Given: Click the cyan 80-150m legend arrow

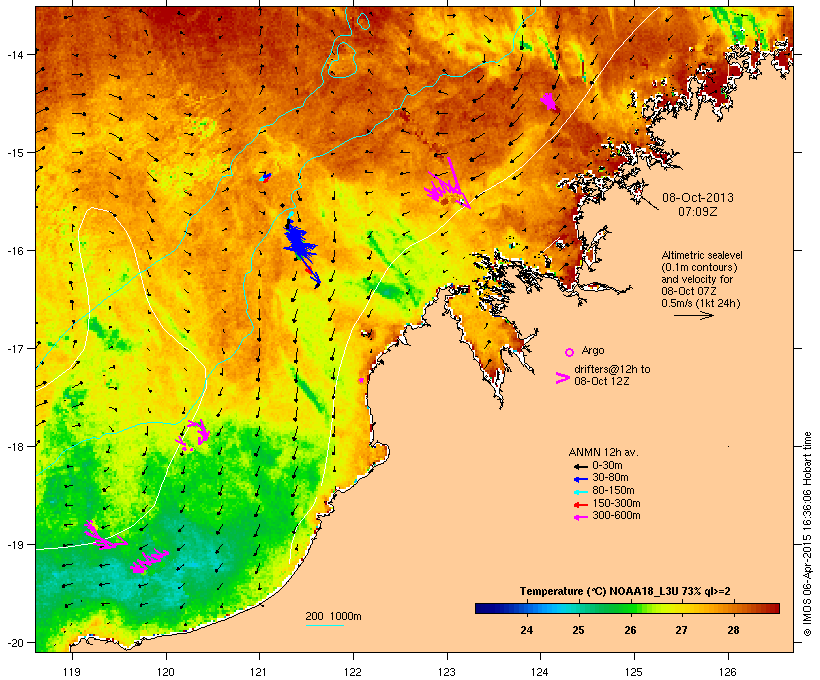Looking at the screenshot, I should pyautogui.click(x=580, y=492).
